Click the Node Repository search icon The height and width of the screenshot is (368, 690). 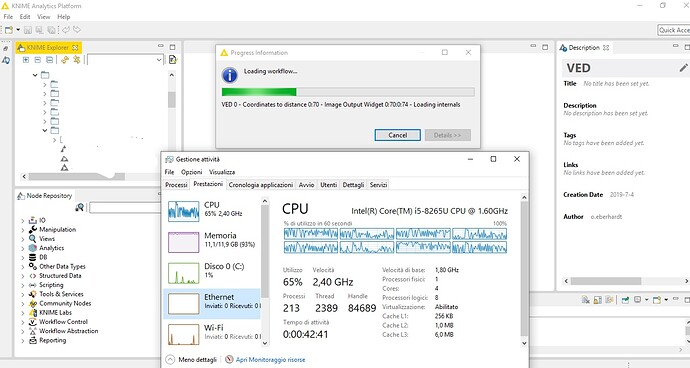80,207
